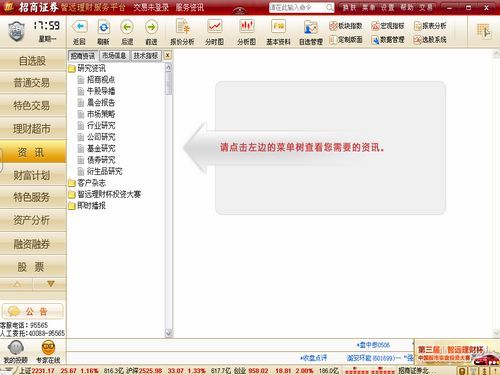
Task: Open 定制版面 custom layout
Action: tap(346, 40)
